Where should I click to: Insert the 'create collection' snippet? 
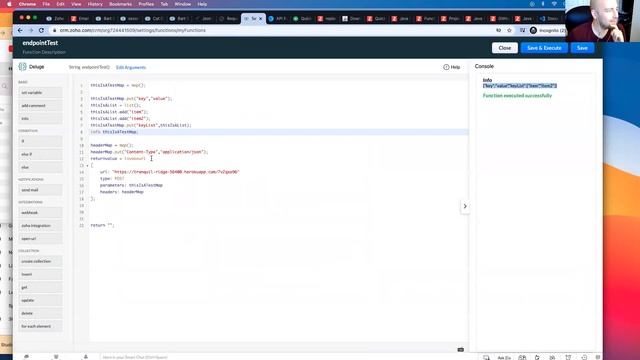tap(40, 261)
